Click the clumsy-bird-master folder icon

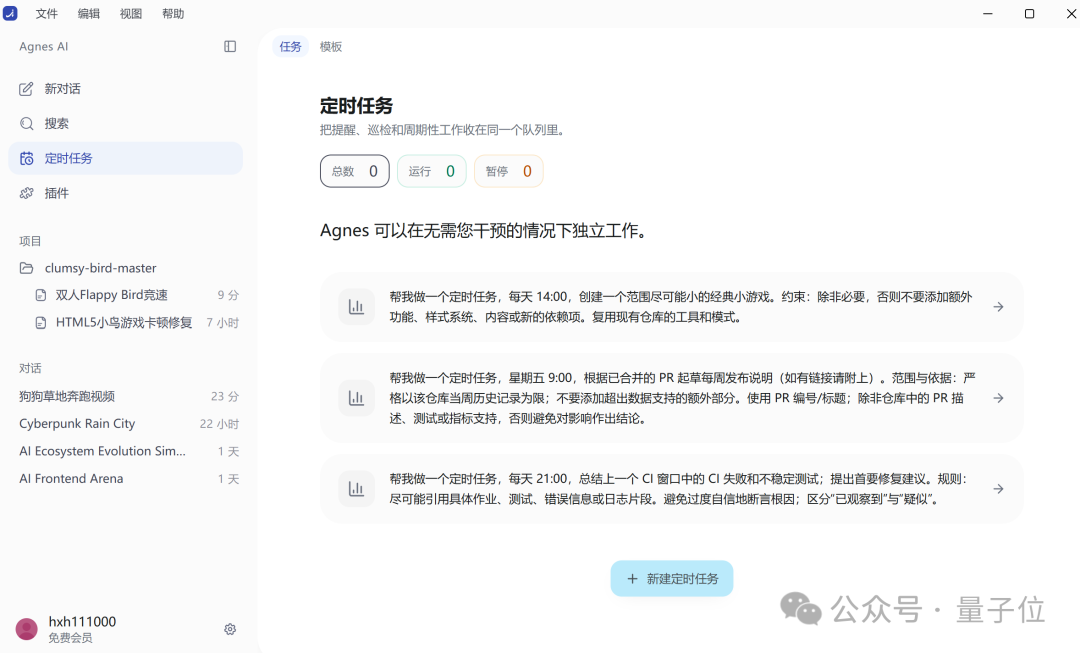point(26,268)
